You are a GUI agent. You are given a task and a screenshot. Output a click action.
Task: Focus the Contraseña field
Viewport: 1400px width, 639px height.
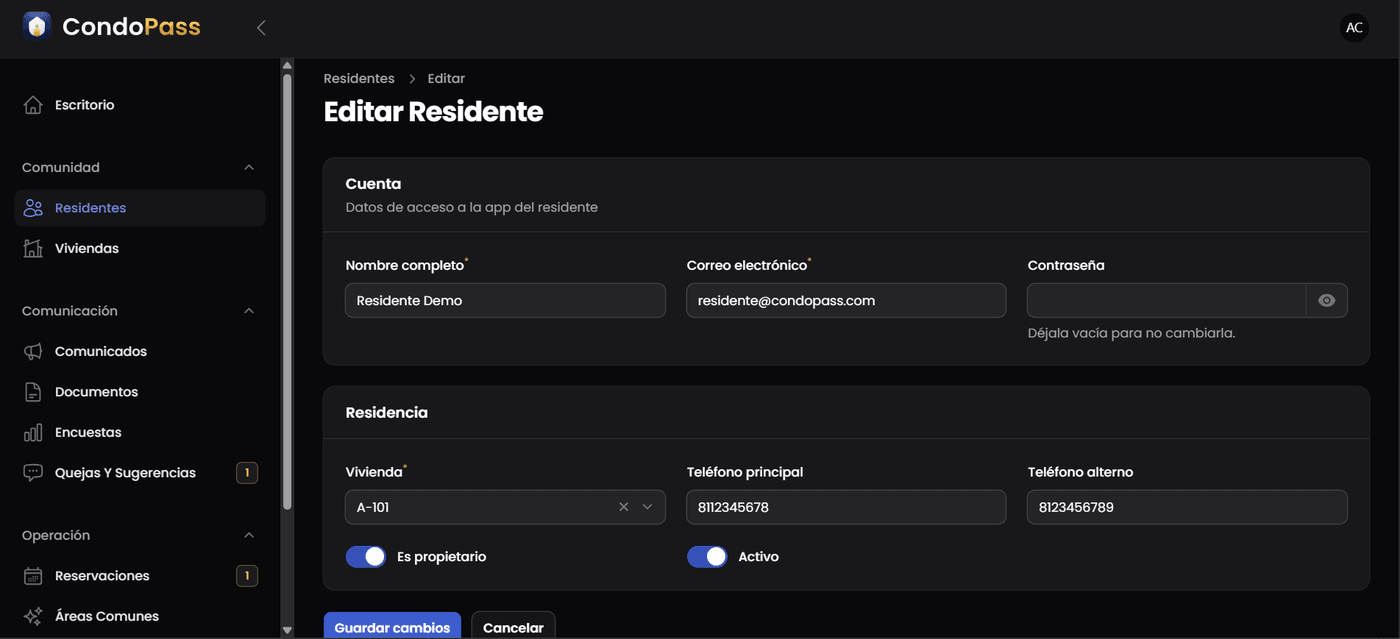coord(1166,300)
